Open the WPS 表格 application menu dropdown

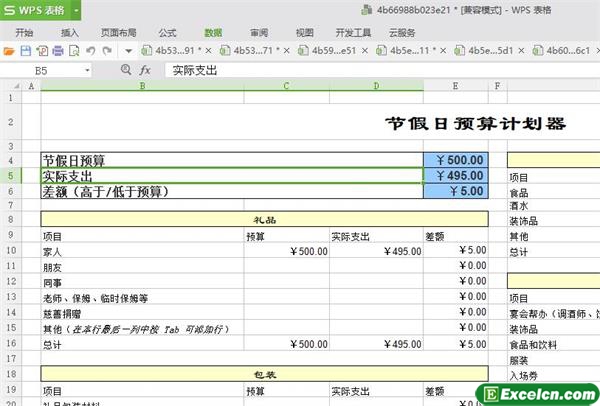tap(76, 10)
